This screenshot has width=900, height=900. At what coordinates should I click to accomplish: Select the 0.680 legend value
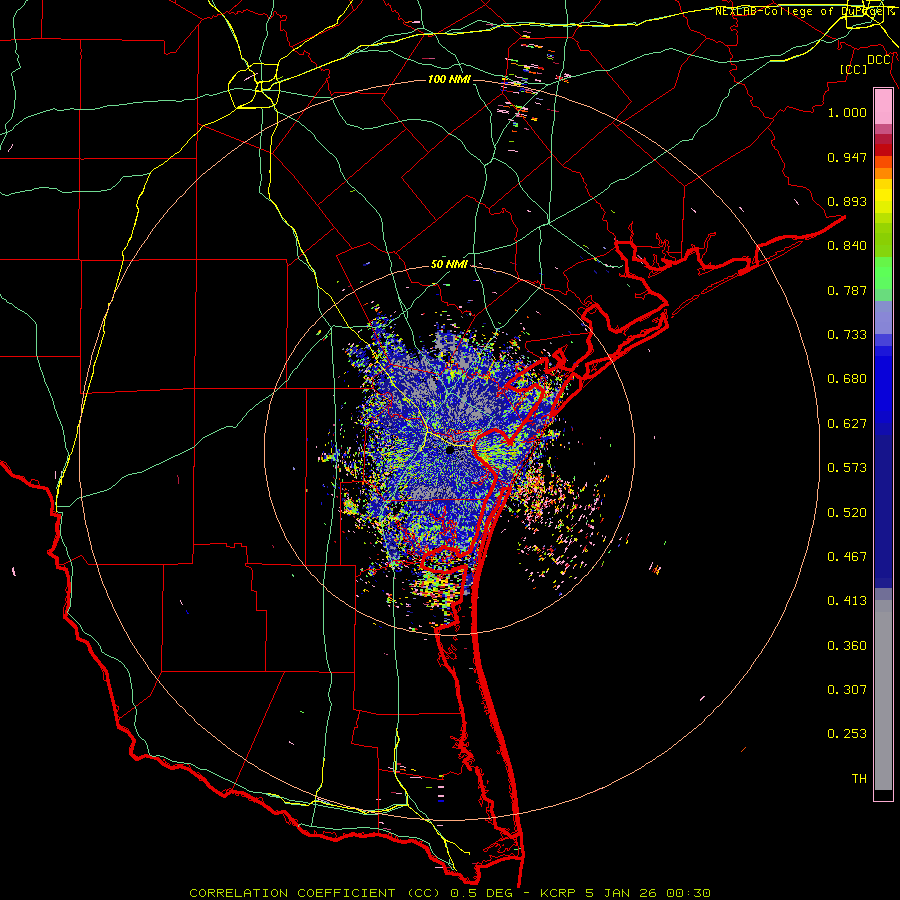847,379
